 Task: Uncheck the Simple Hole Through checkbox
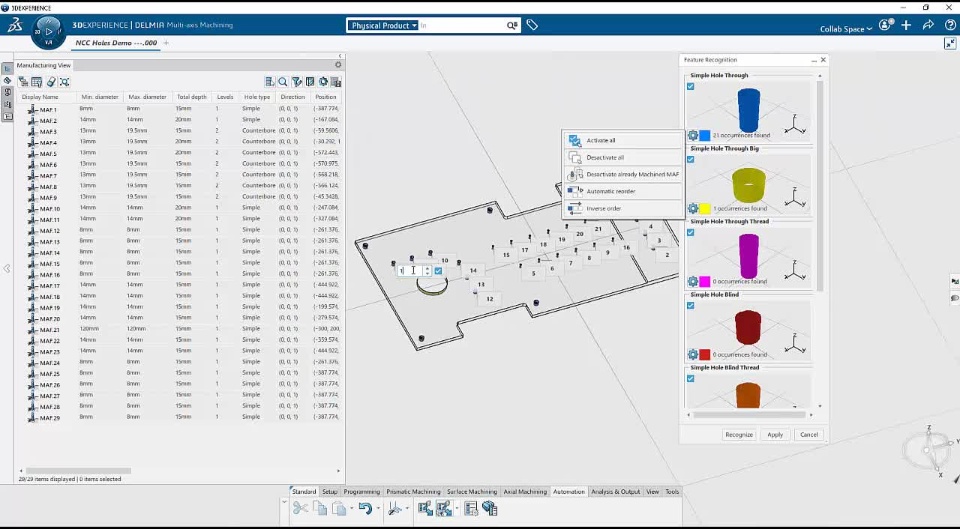[691, 86]
